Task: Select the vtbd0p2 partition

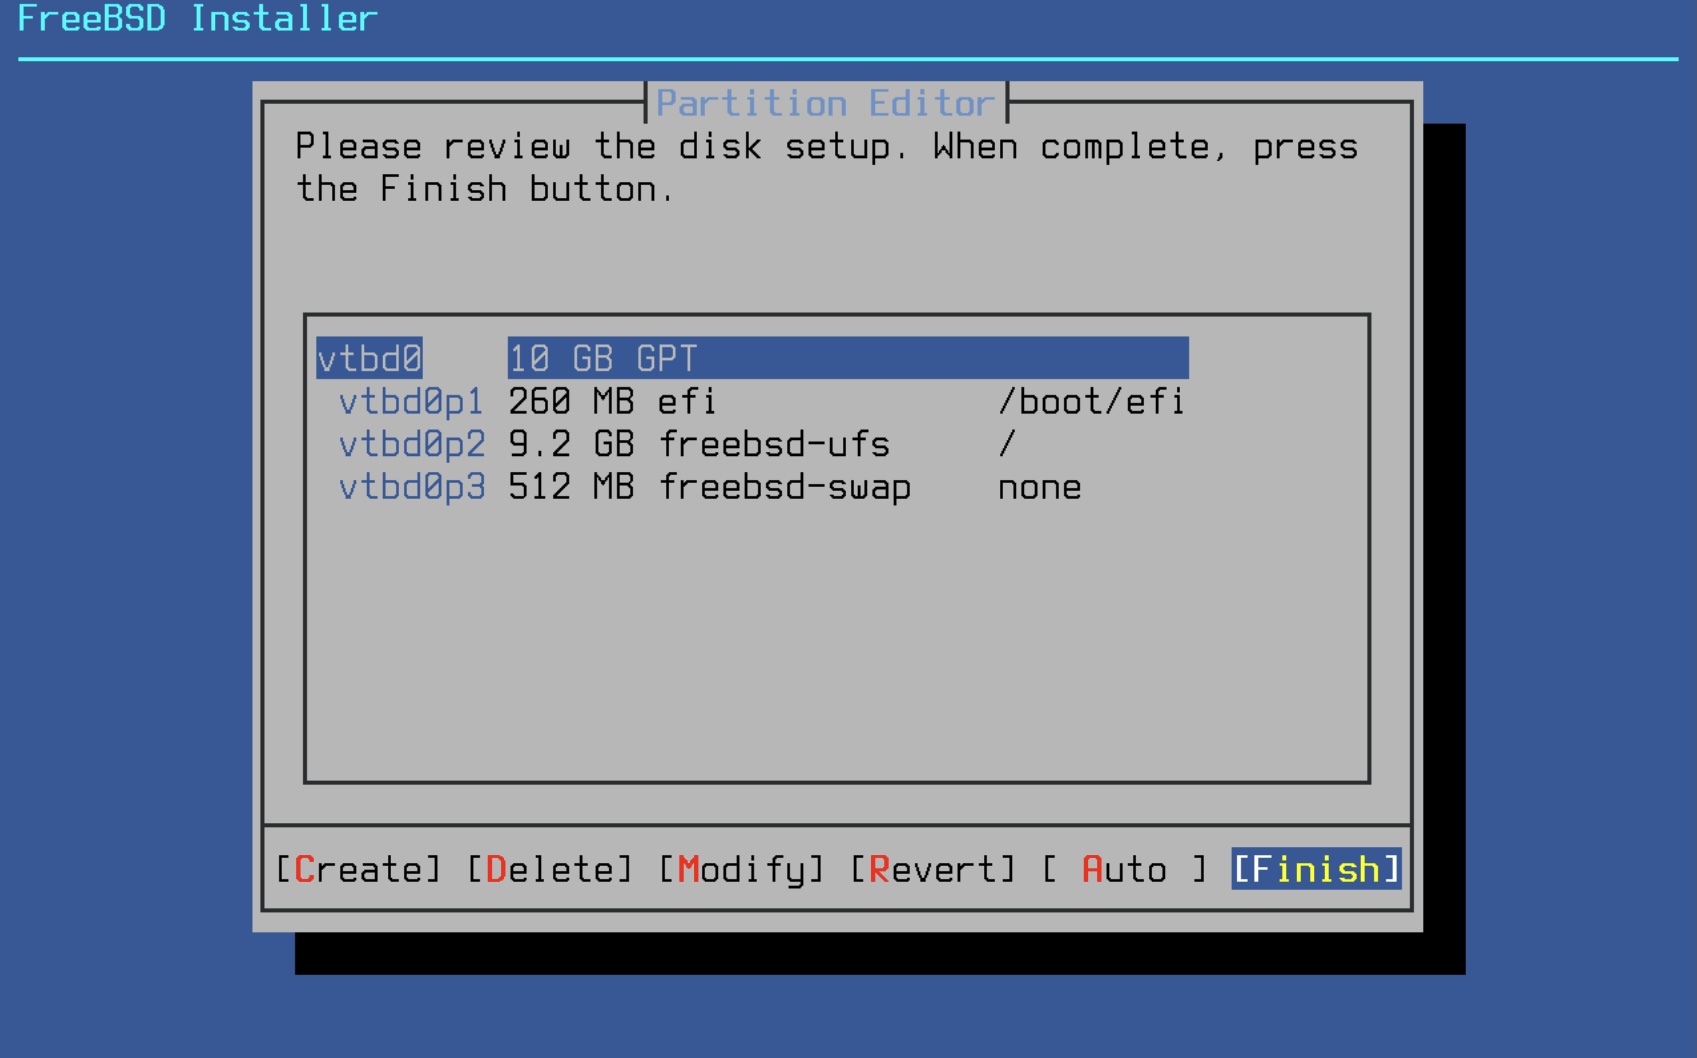Action: [x=411, y=444]
